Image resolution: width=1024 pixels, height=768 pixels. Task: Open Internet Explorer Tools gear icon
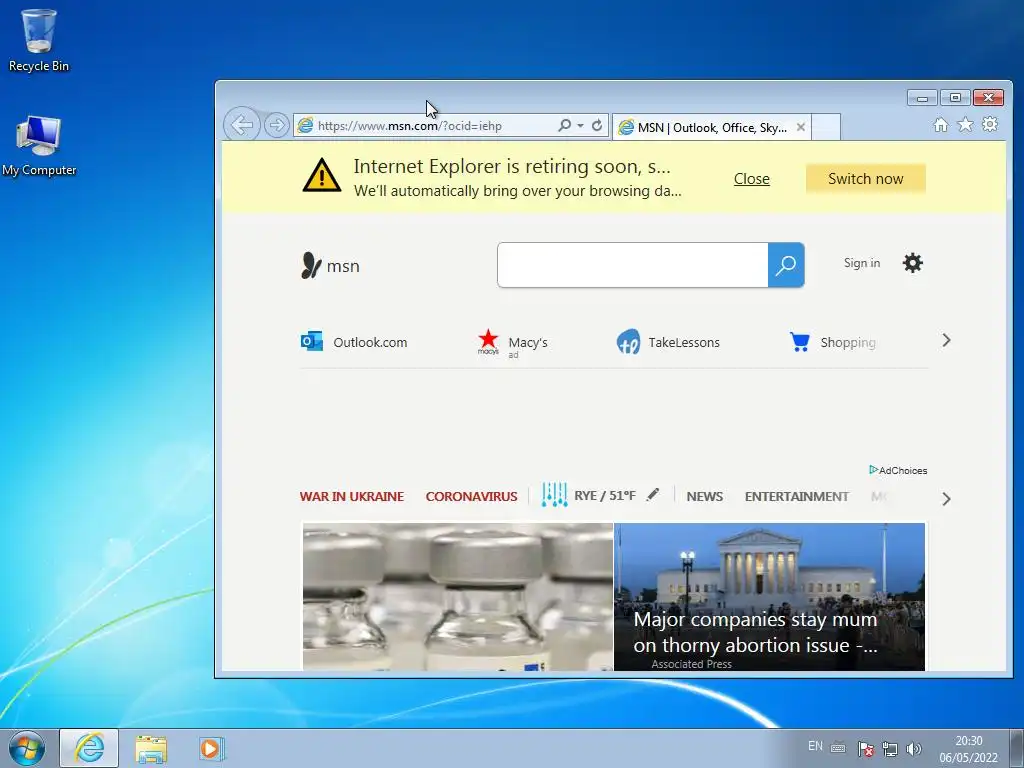coord(990,124)
